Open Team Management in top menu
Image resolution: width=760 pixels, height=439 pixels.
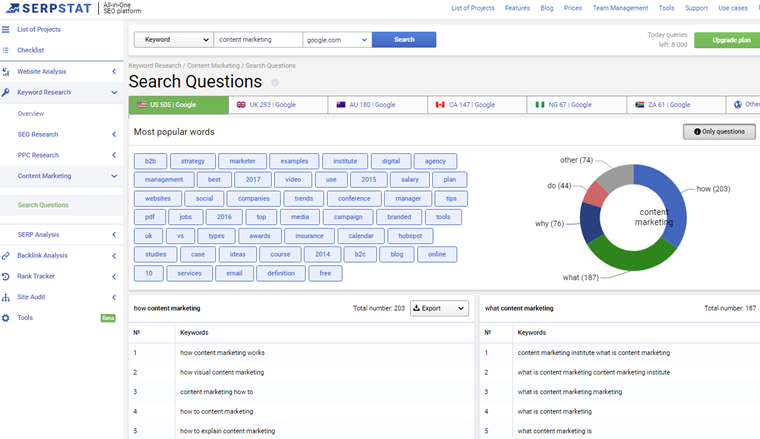[618, 8]
